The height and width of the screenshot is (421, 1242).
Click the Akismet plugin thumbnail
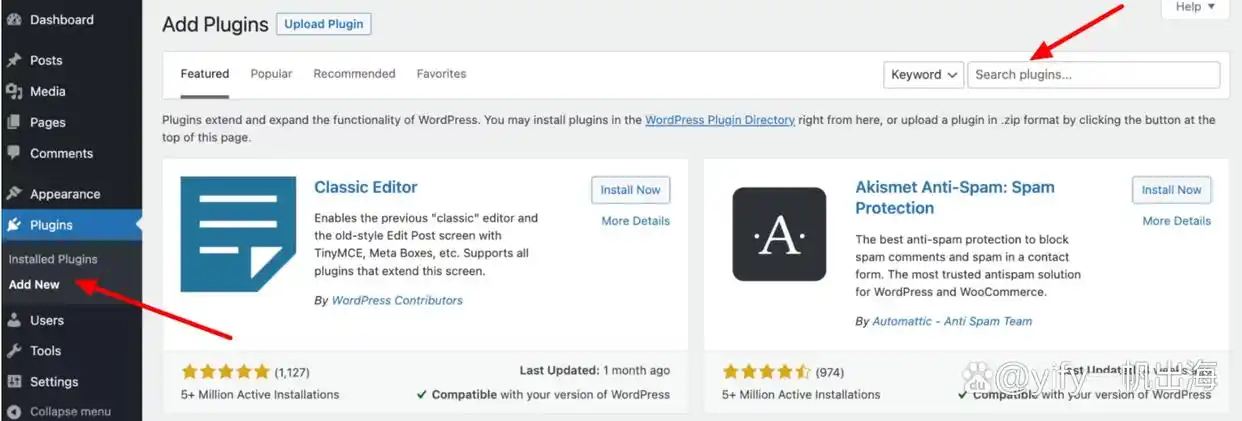779,235
